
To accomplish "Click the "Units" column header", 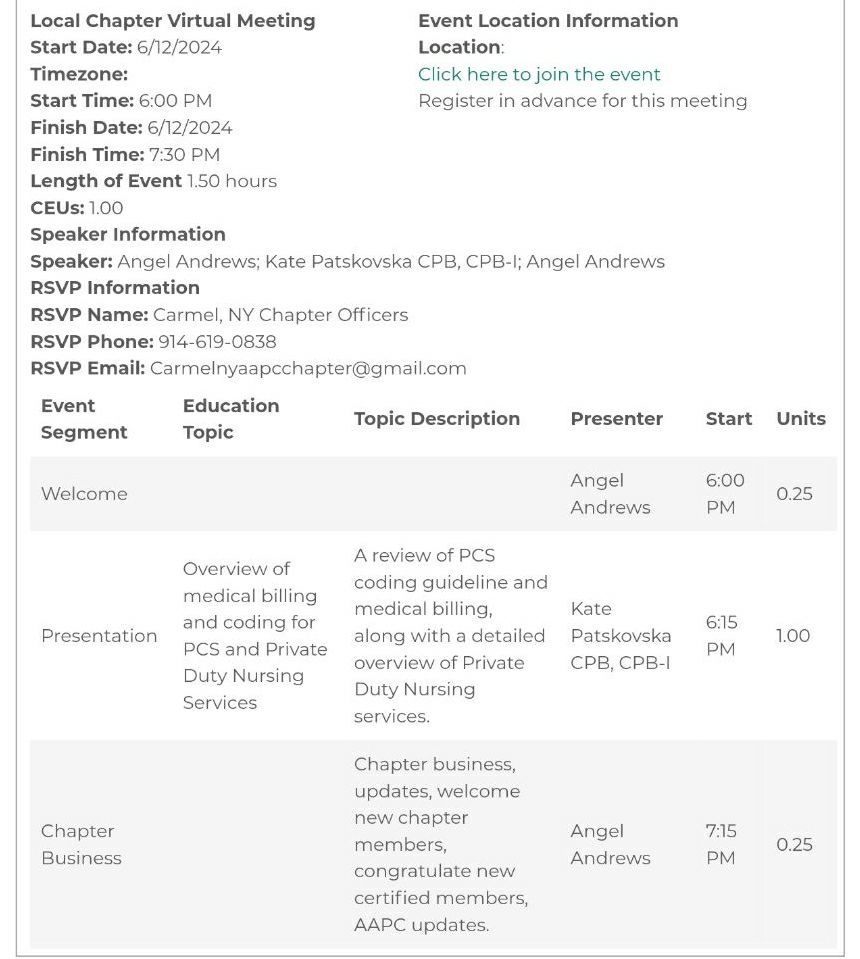I will (x=801, y=419).
